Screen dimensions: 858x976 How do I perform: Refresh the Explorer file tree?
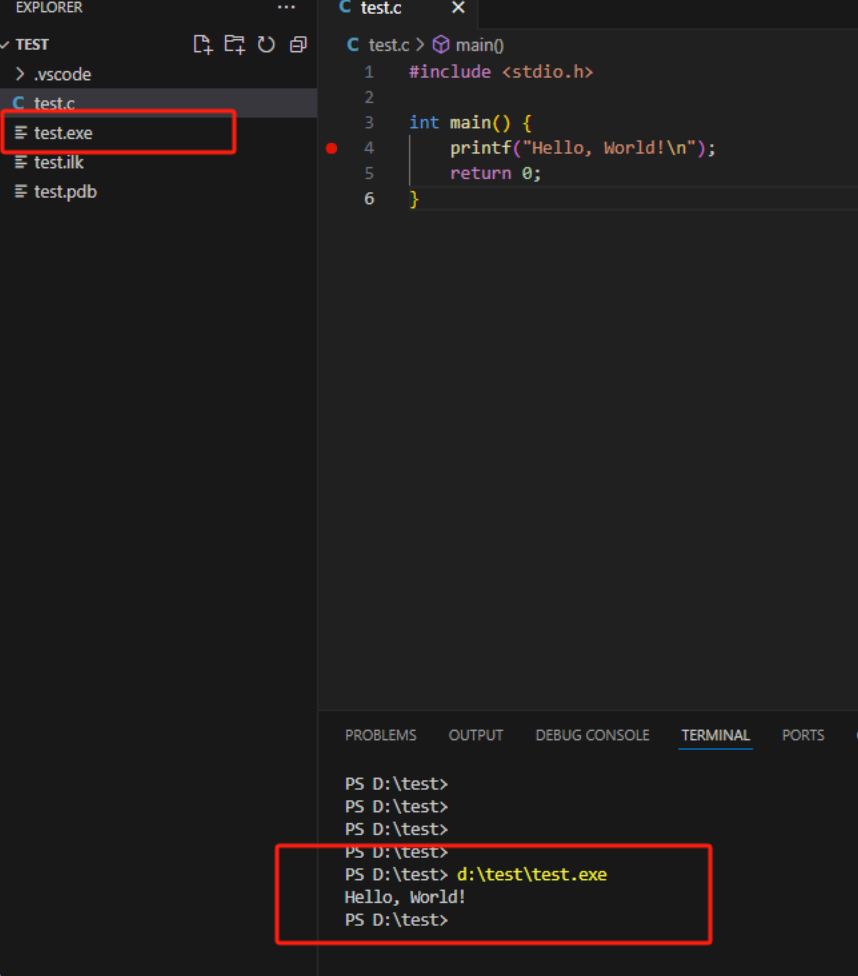click(x=266, y=44)
